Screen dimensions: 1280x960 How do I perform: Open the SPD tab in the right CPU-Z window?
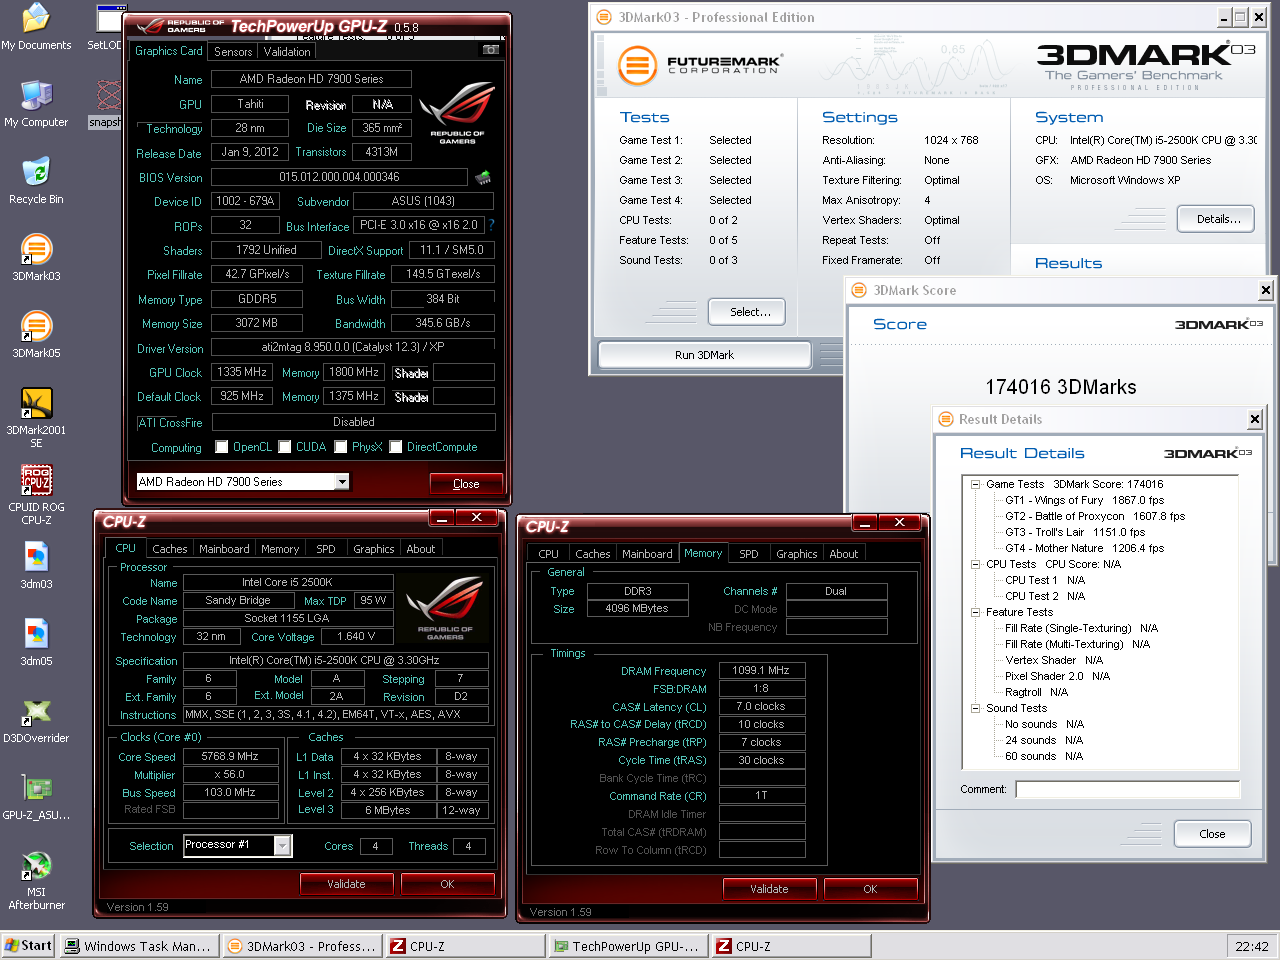(x=749, y=554)
